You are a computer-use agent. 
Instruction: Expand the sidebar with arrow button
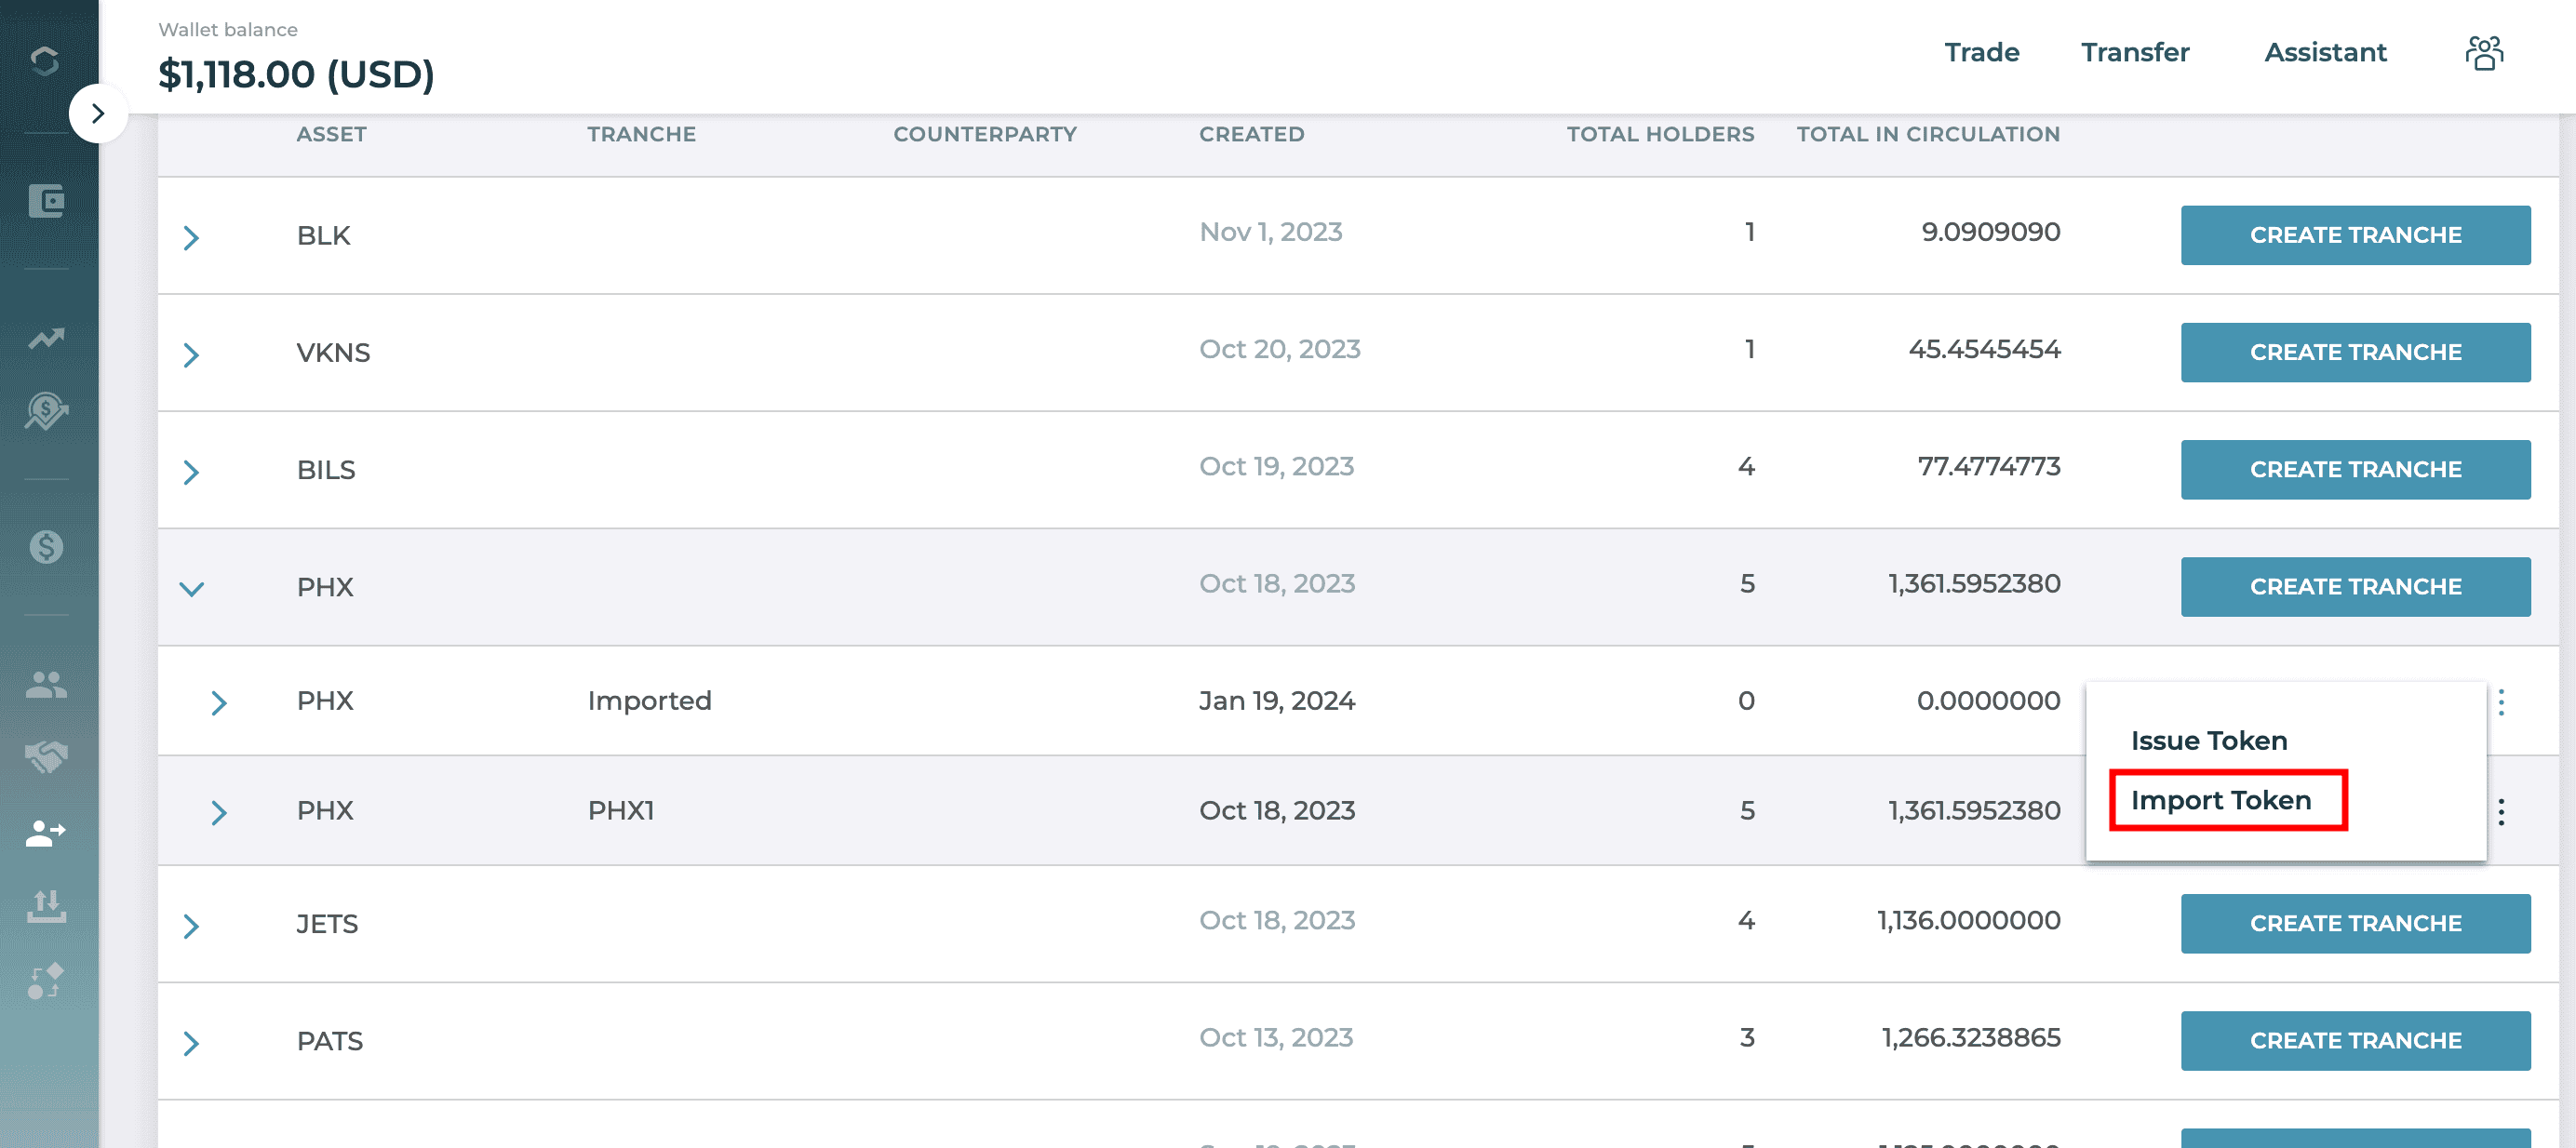(98, 113)
